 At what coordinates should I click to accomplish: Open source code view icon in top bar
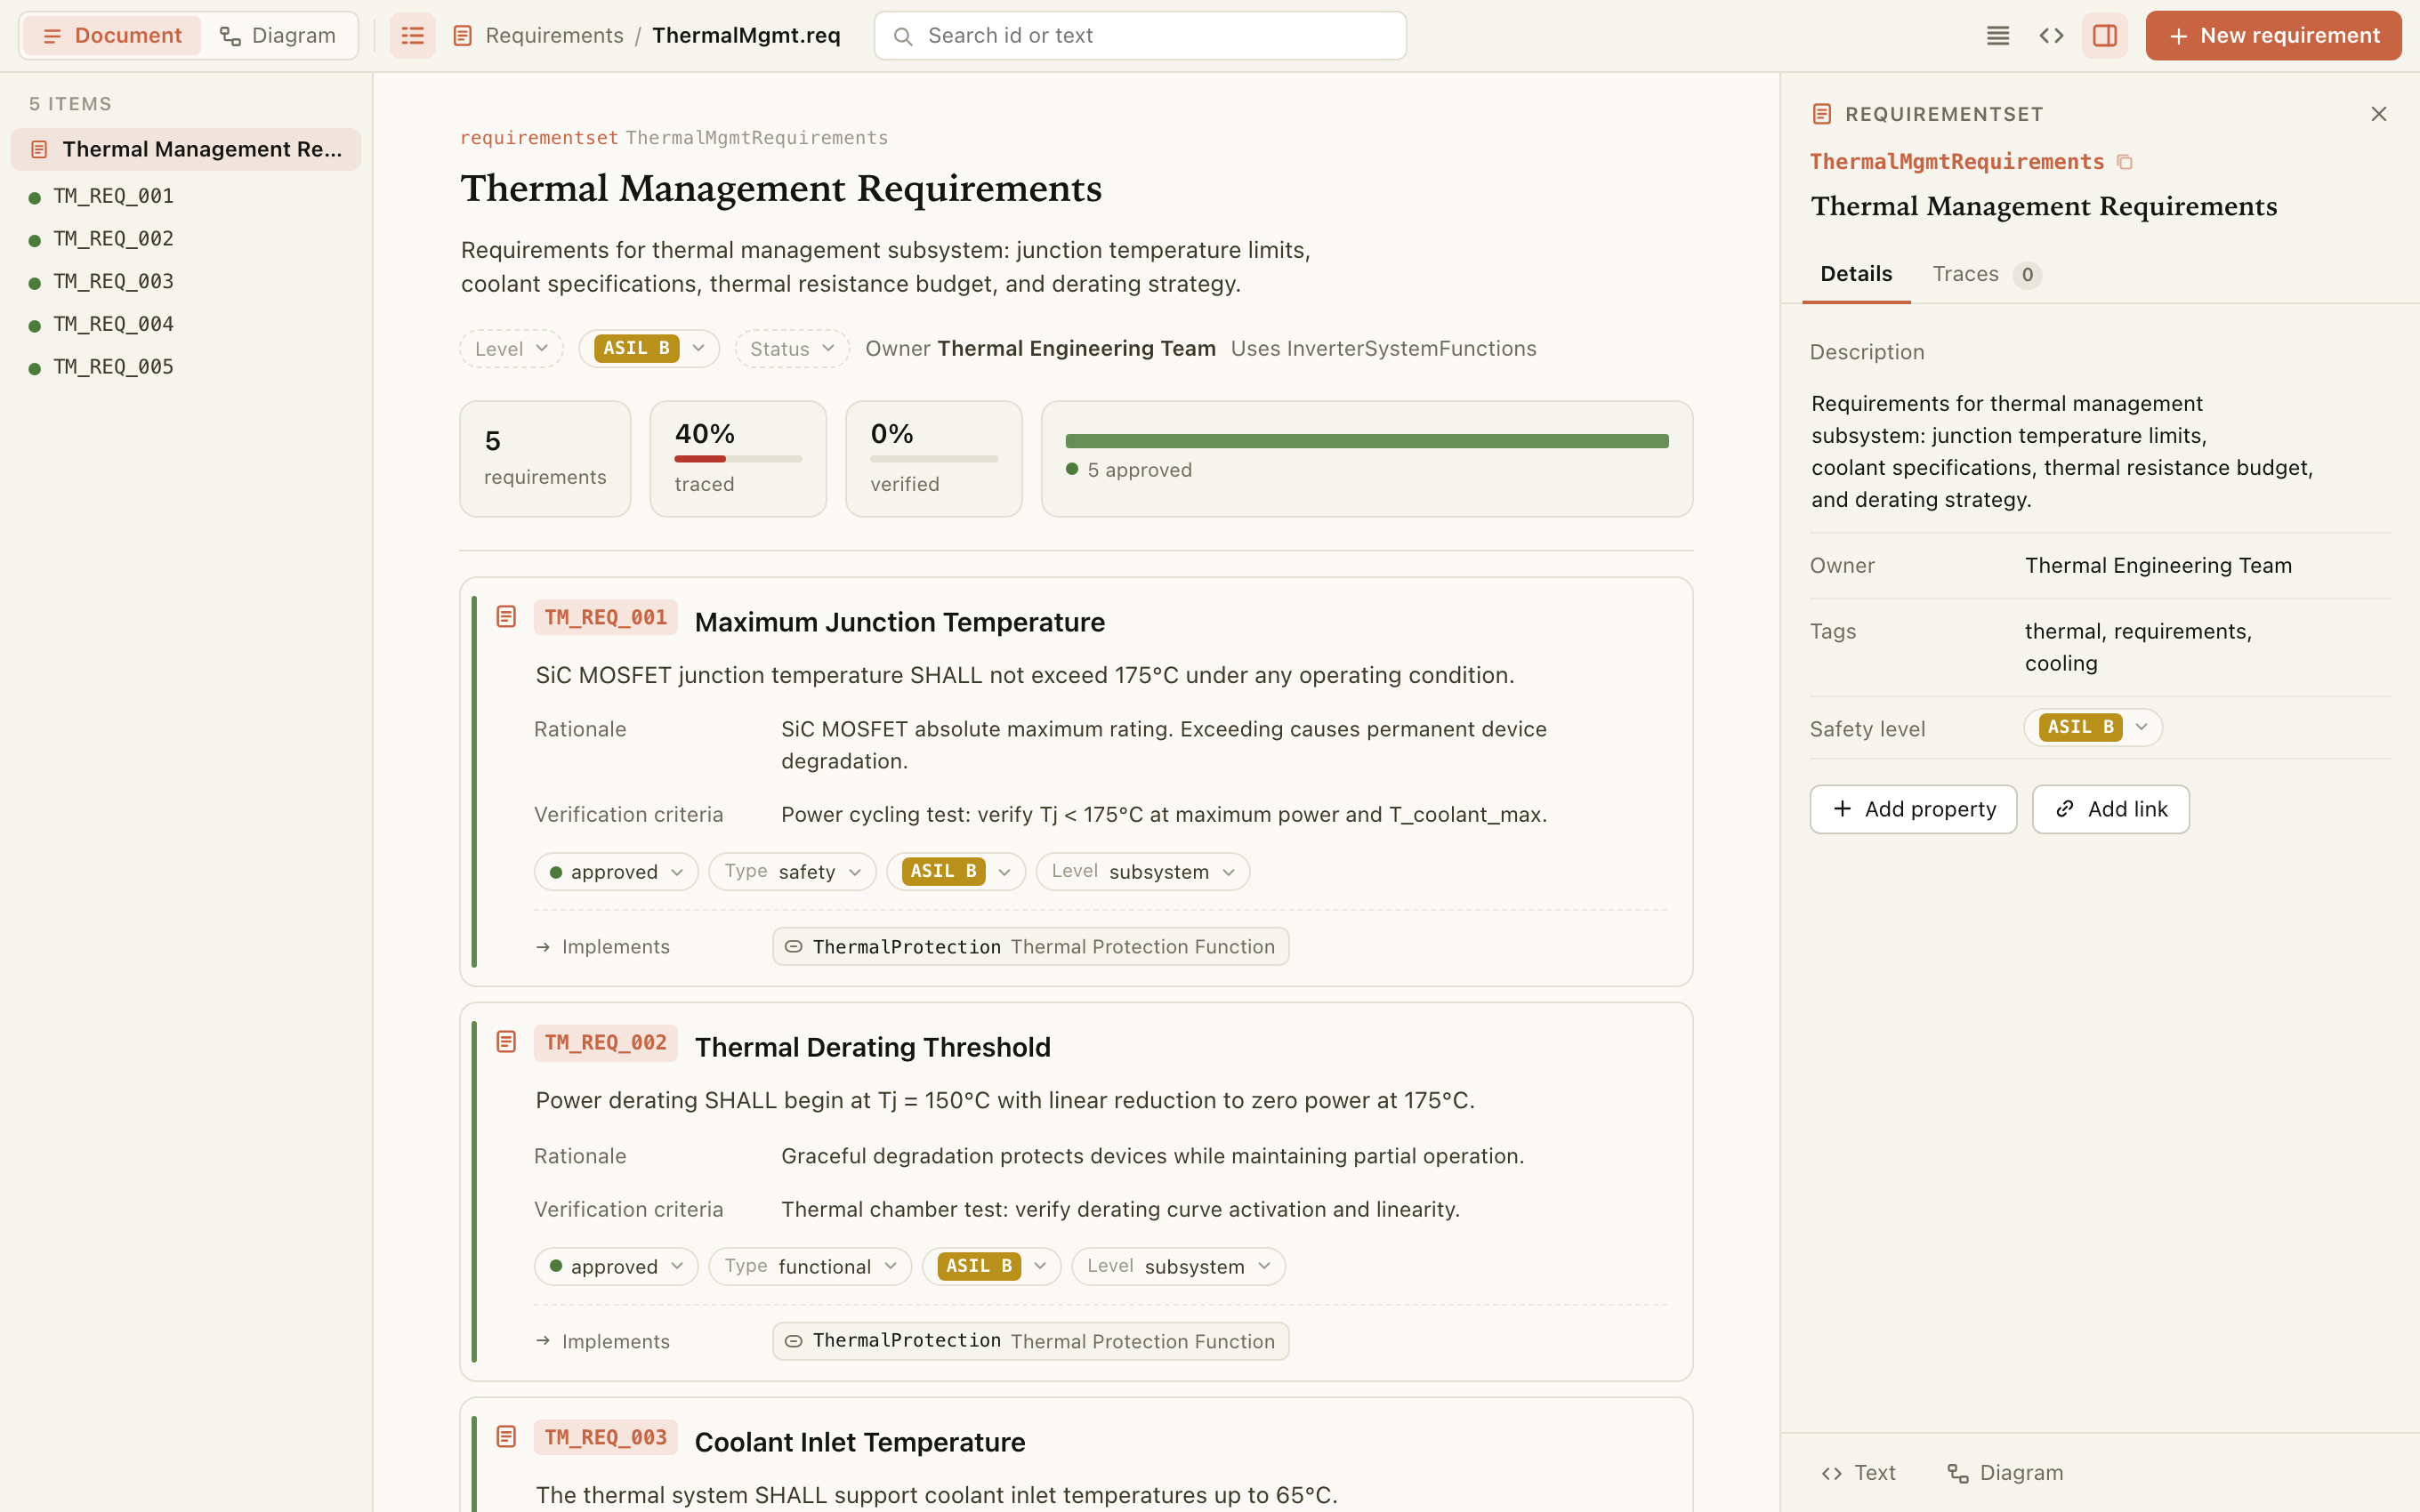tap(2051, 36)
